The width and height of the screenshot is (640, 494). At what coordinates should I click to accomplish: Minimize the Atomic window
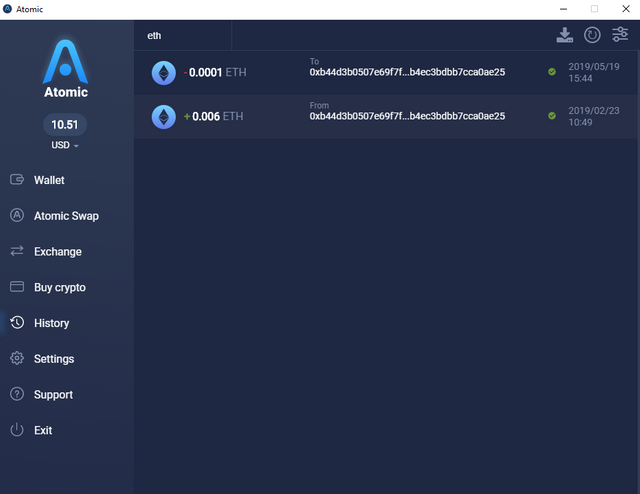tap(563, 9)
